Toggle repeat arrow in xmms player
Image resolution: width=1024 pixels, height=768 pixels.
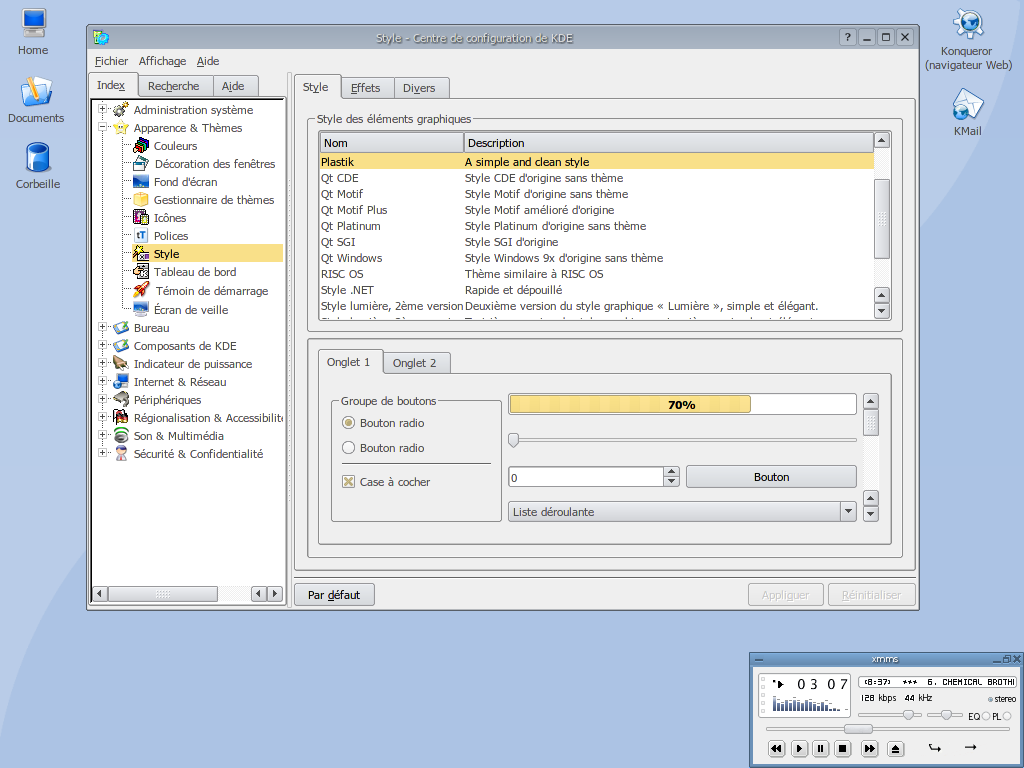970,747
